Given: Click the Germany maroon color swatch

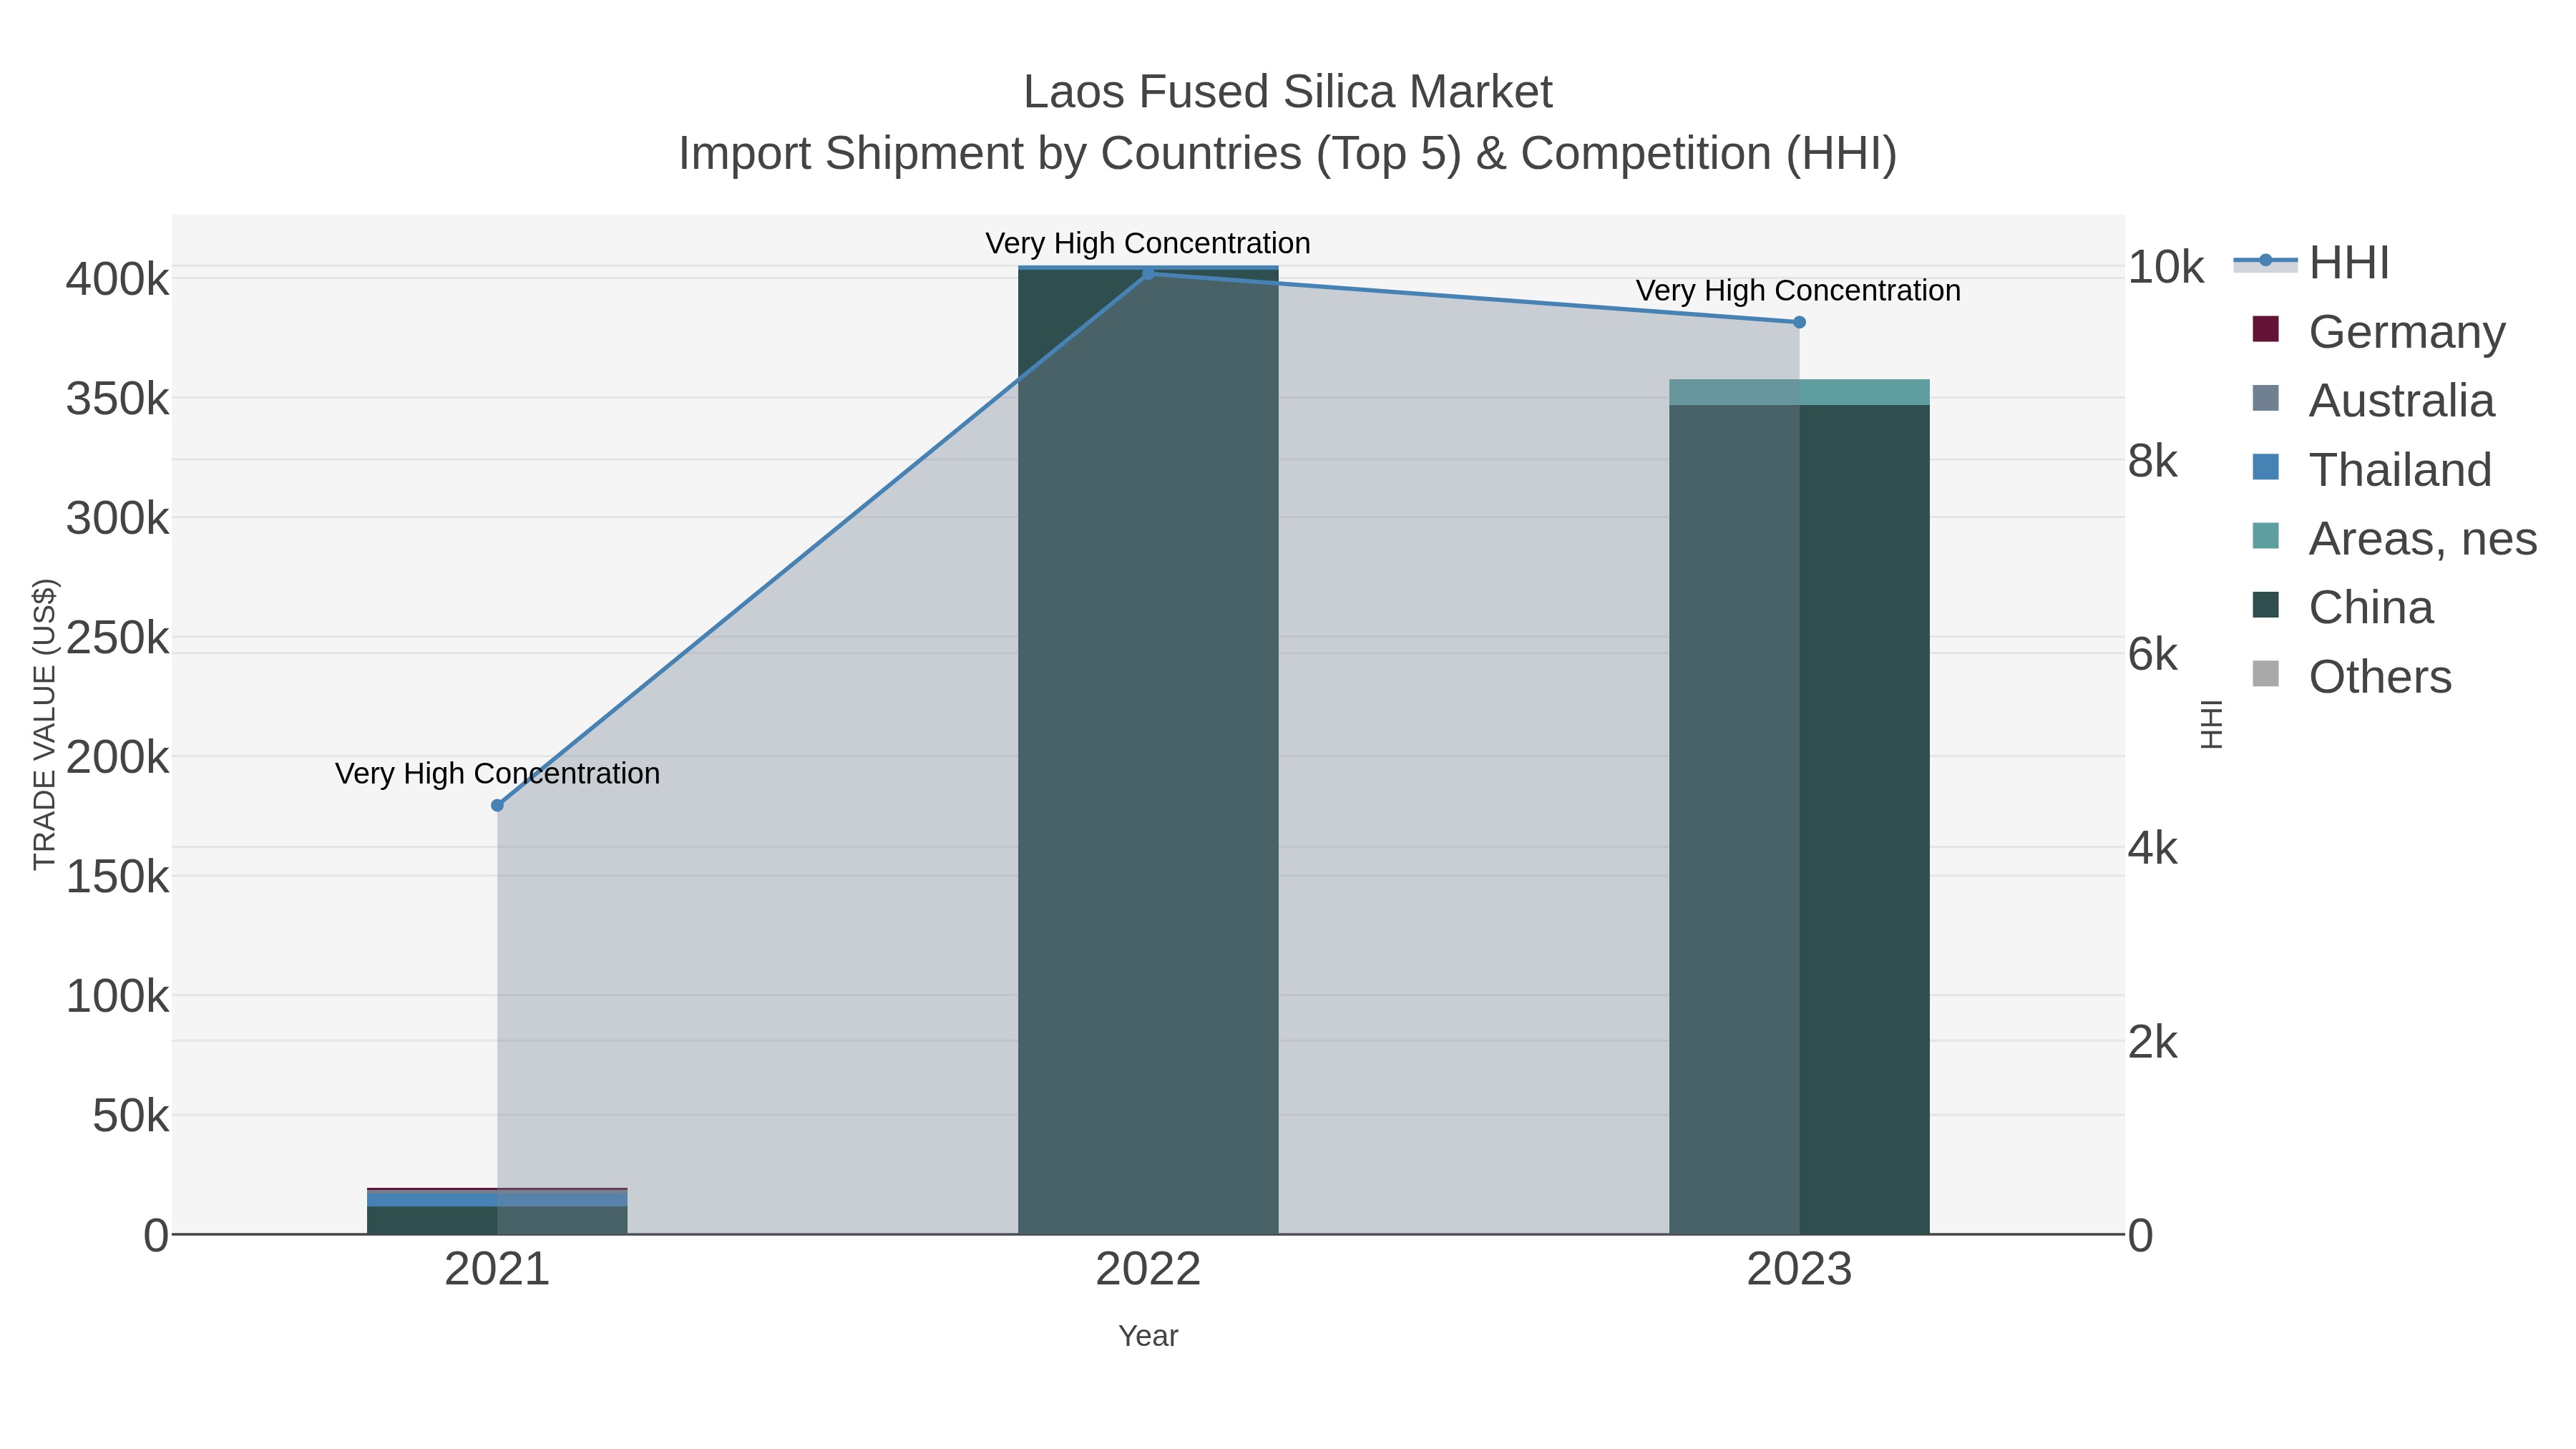Looking at the screenshot, I should coord(2266,329).
